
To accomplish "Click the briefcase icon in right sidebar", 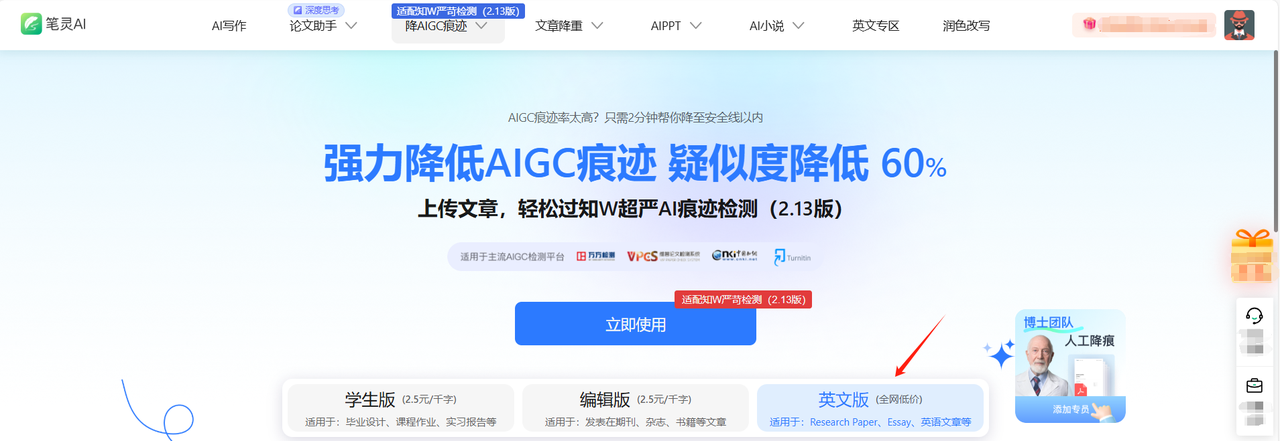I will [x=1254, y=386].
